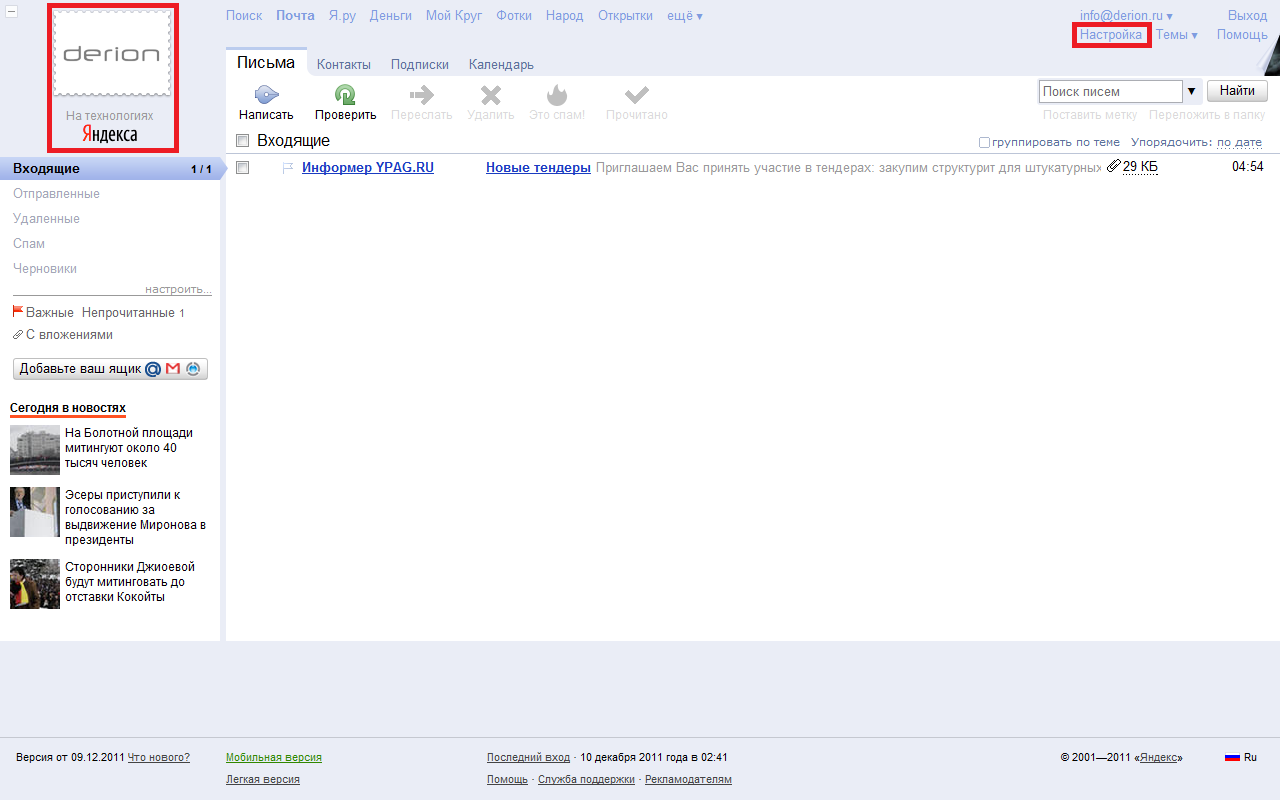Screen dimensions: 1280x800
Task: Click the Проверить check mail icon
Action: click(345, 95)
